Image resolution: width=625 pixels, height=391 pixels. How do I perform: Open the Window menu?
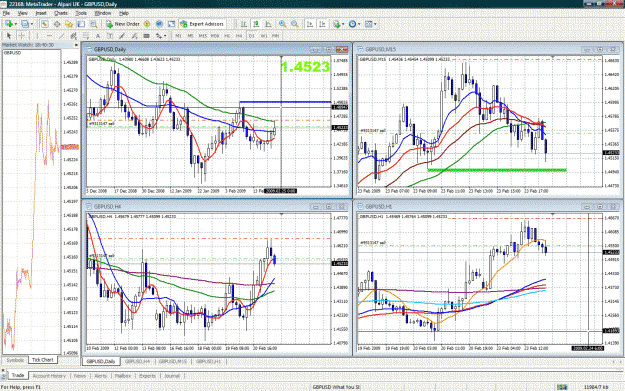pos(103,13)
